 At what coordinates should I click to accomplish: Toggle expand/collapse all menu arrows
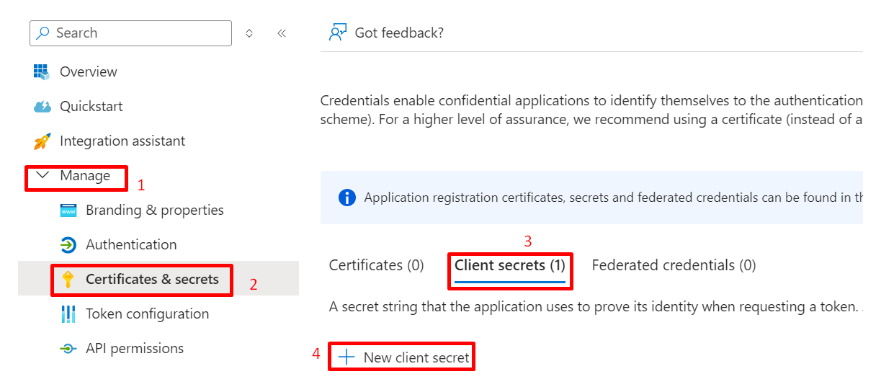249,33
